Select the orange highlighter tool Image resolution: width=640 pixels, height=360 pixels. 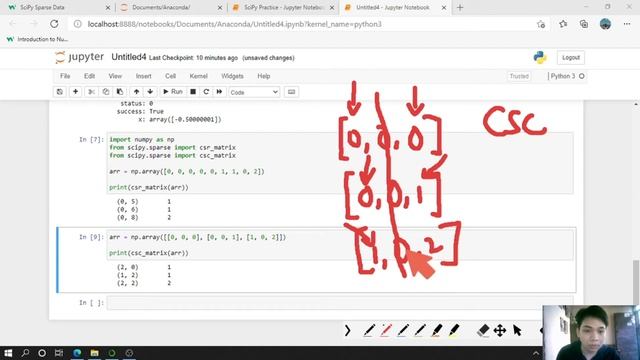[437, 330]
